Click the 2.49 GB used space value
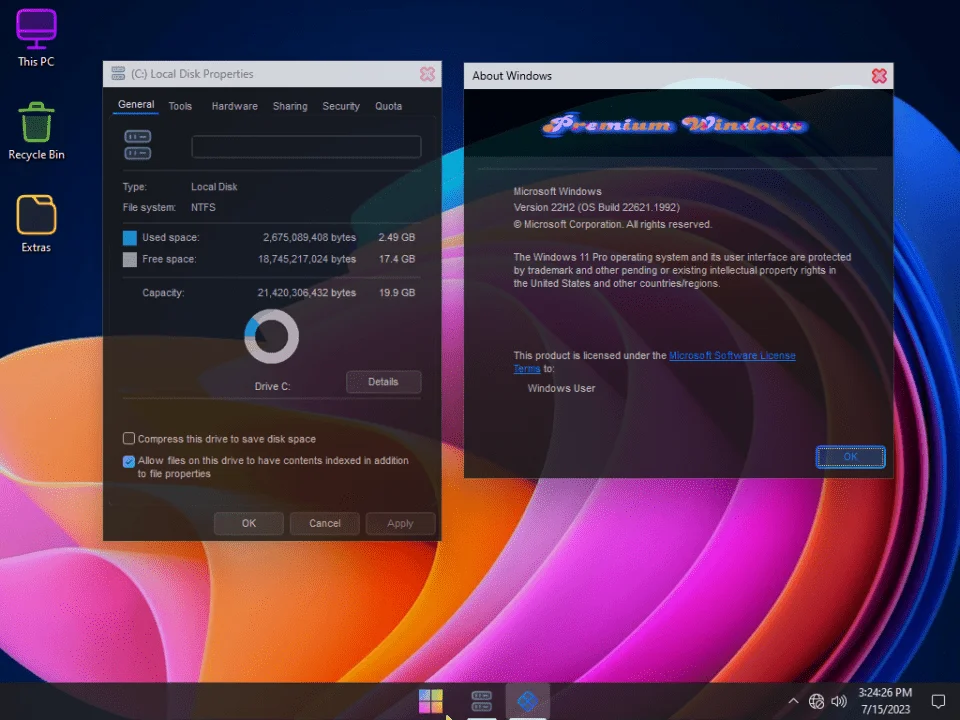The height and width of the screenshot is (720, 960). [x=396, y=238]
